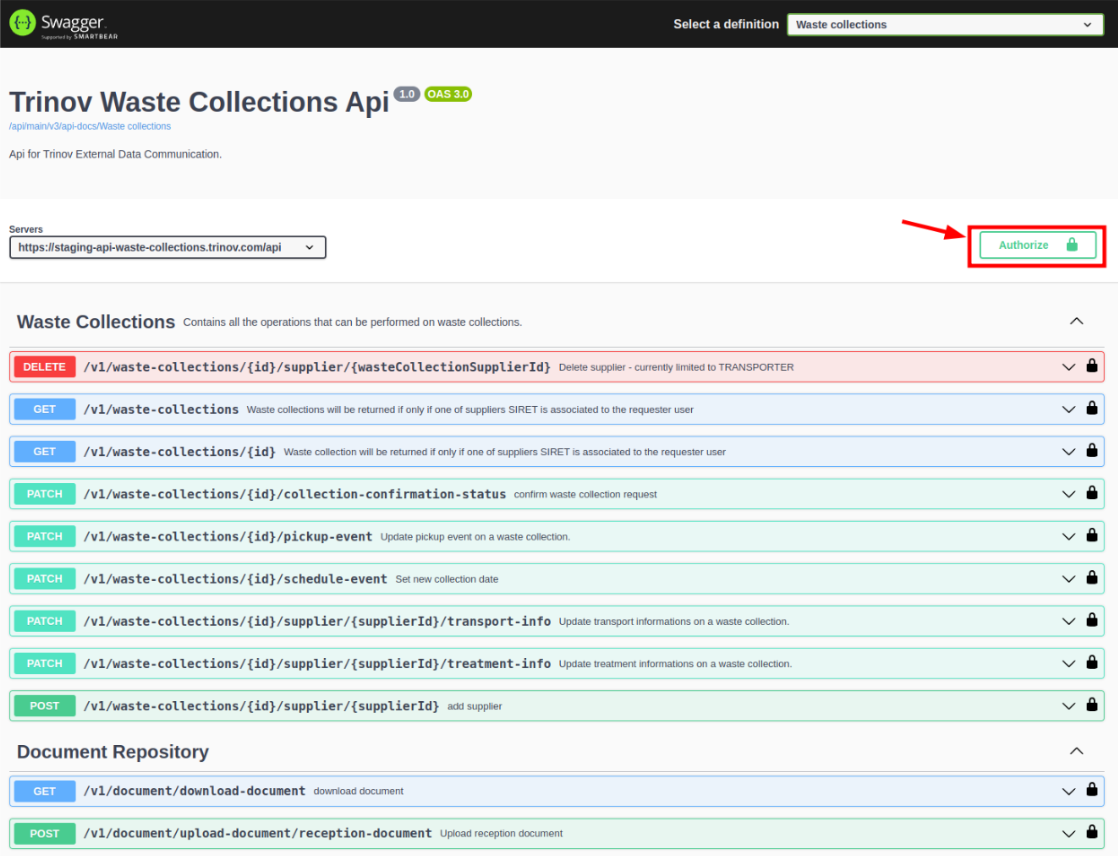
Task: Click PATCH badge for collection-confirmation-status
Action: 44,494
